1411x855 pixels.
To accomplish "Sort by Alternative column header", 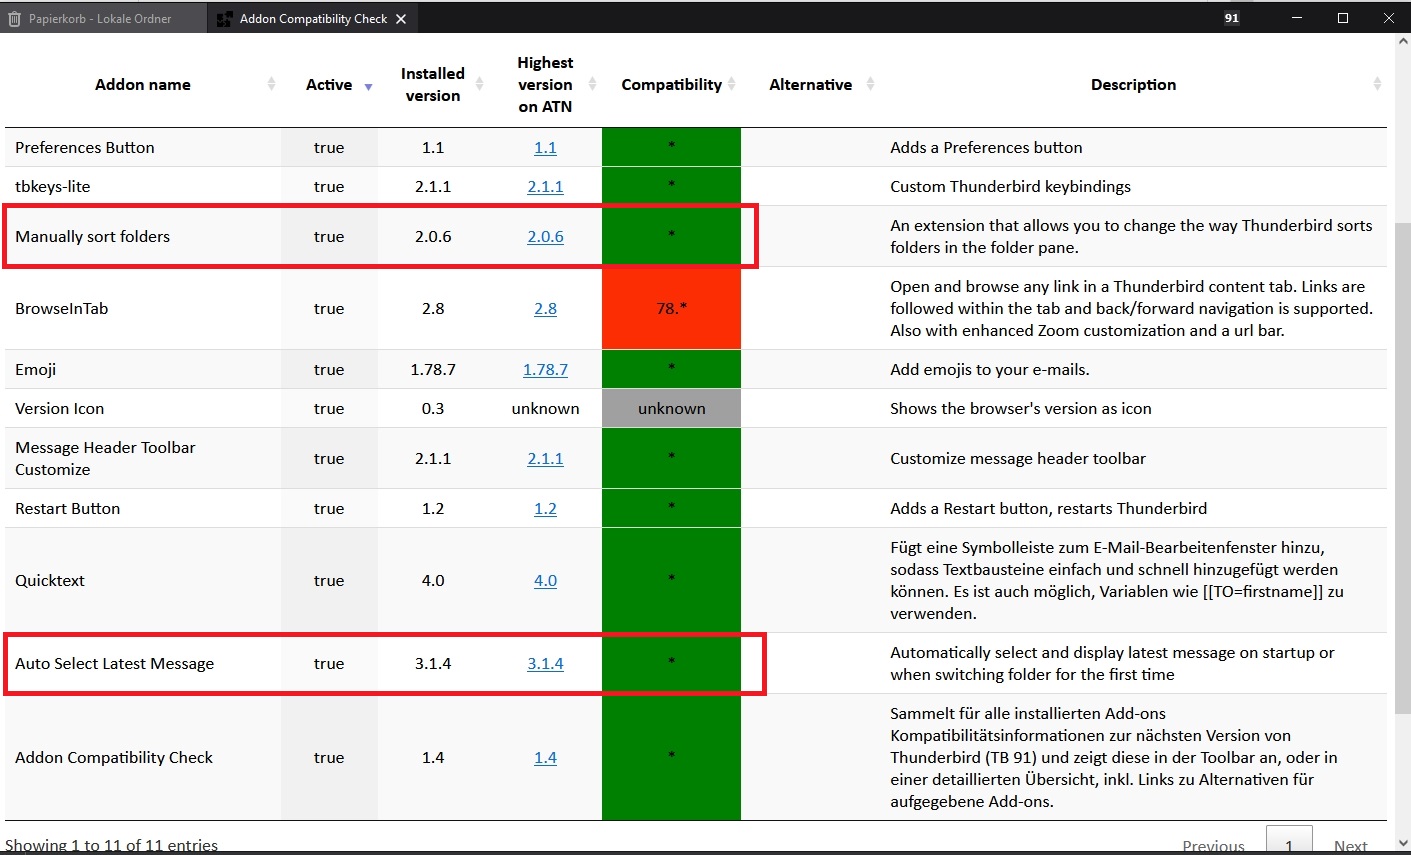I will pos(810,85).
